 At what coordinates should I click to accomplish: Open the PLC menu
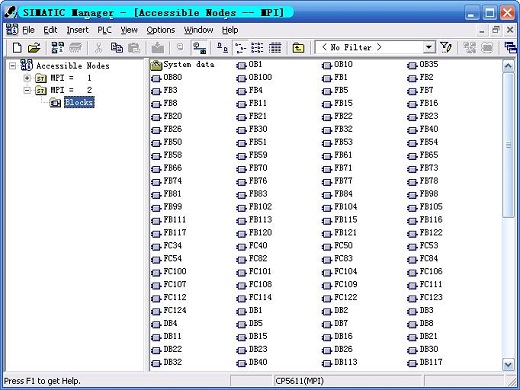point(104,30)
